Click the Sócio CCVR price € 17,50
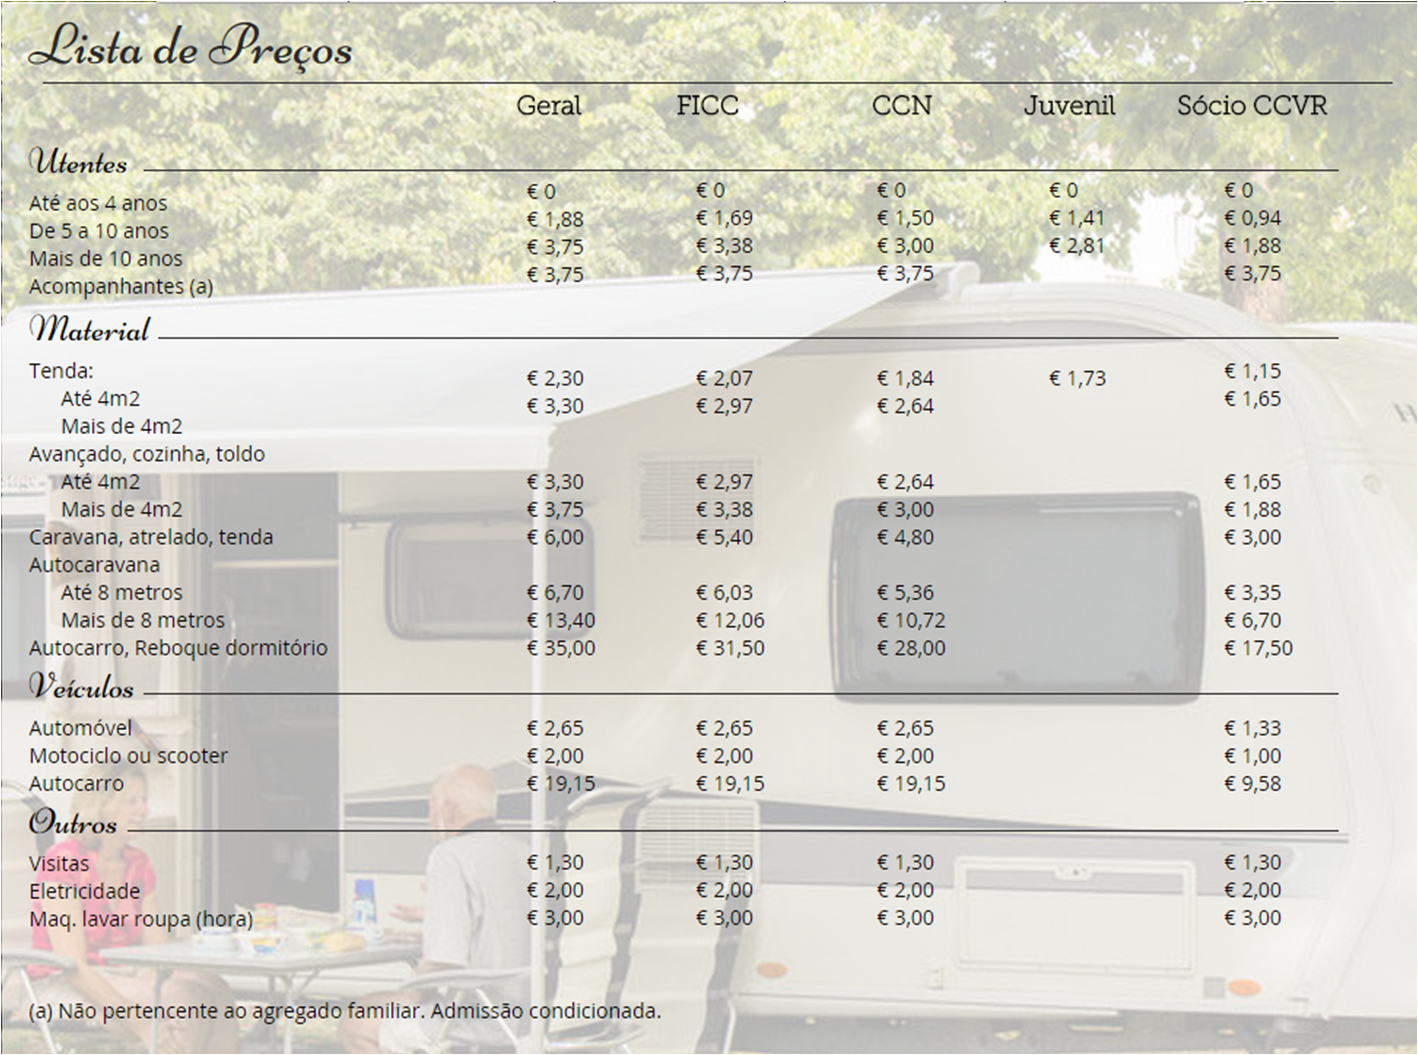 (1258, 648)
